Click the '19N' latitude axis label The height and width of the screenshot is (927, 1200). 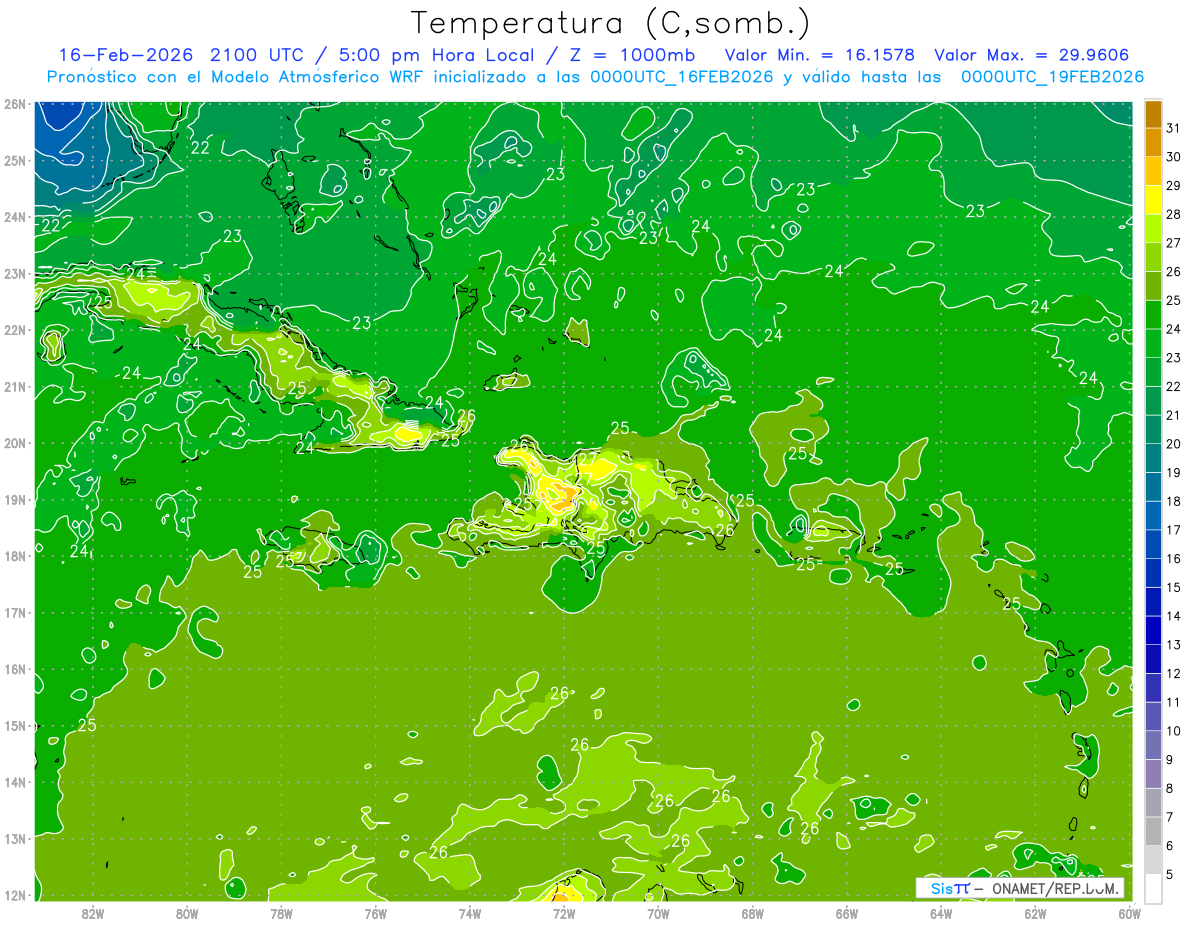pos(14,499)
